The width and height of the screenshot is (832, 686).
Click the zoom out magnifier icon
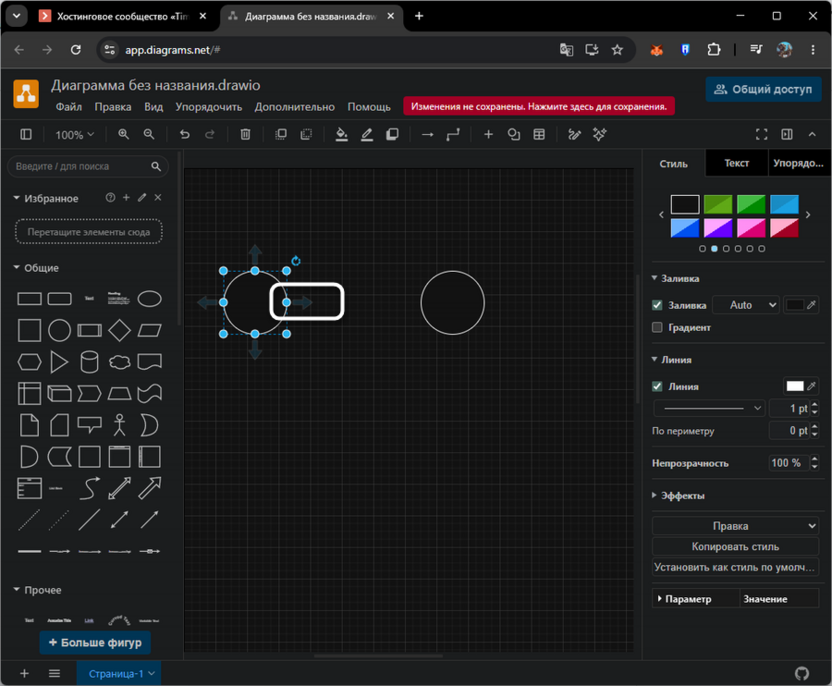click(149, 134)
